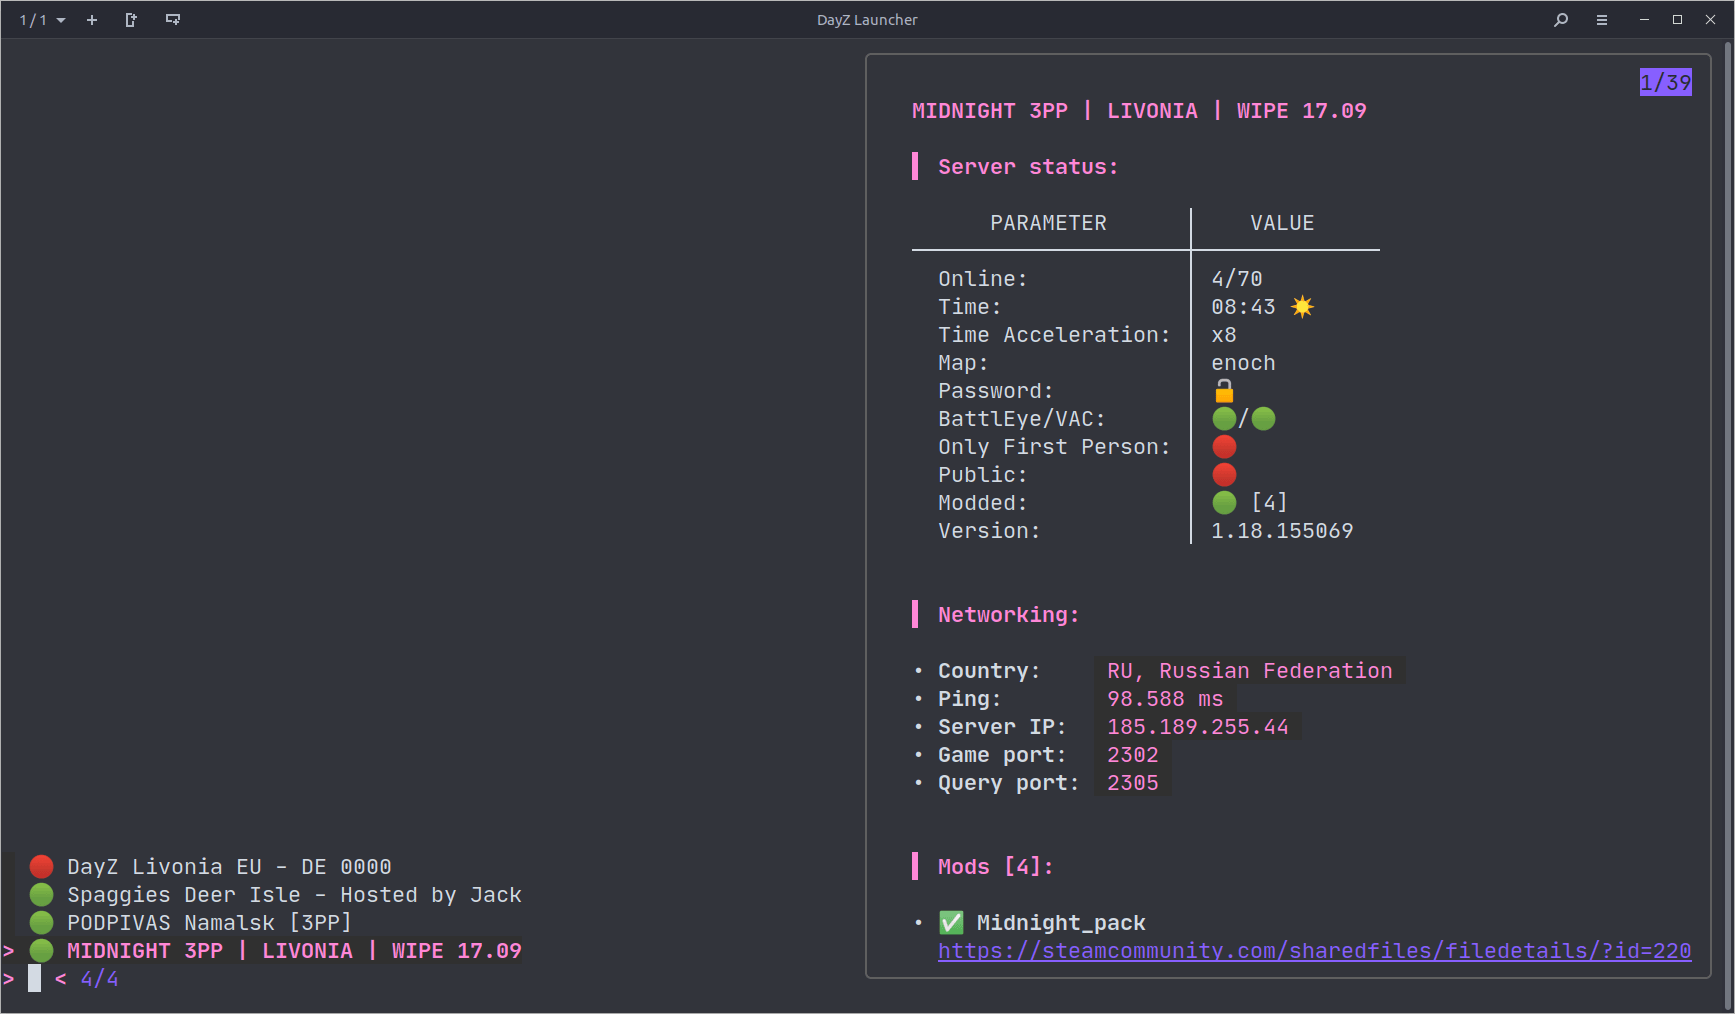This screenshot has height=1014, width=1735.
Task: Click the detach/new window icon in title bar
Action: click(x=131, y=20)
